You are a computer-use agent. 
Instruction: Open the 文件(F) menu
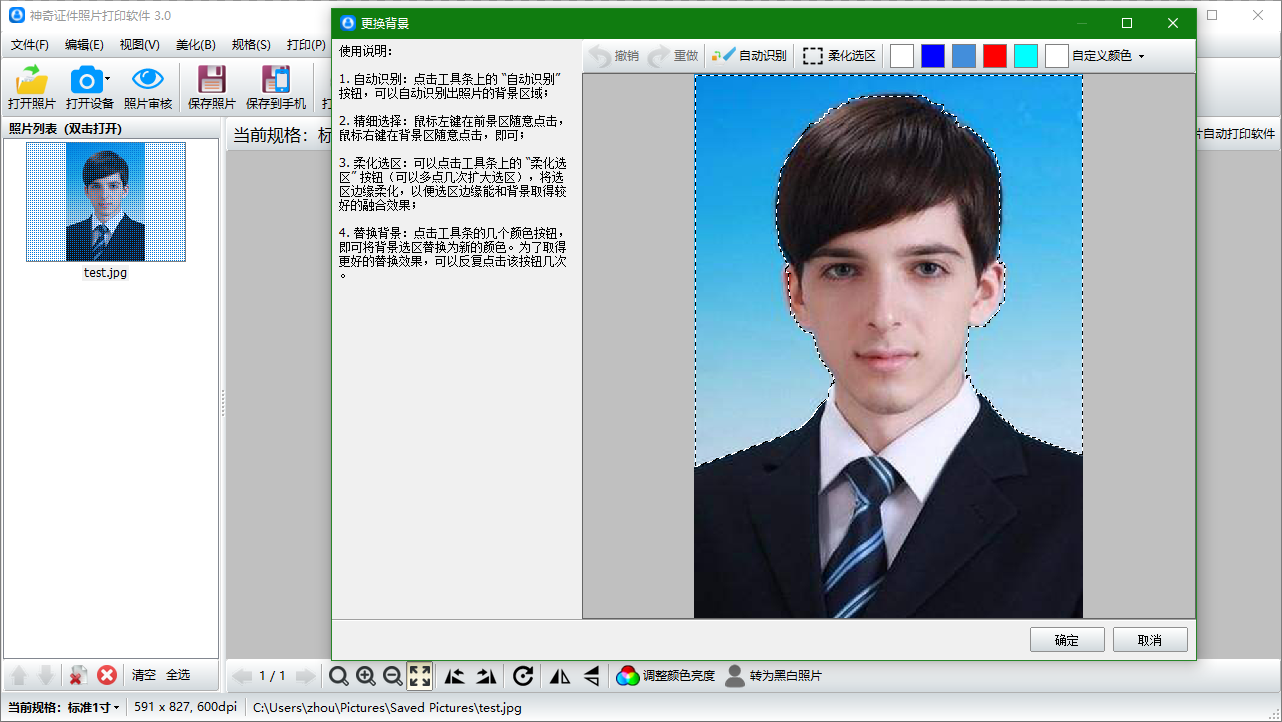30,45
